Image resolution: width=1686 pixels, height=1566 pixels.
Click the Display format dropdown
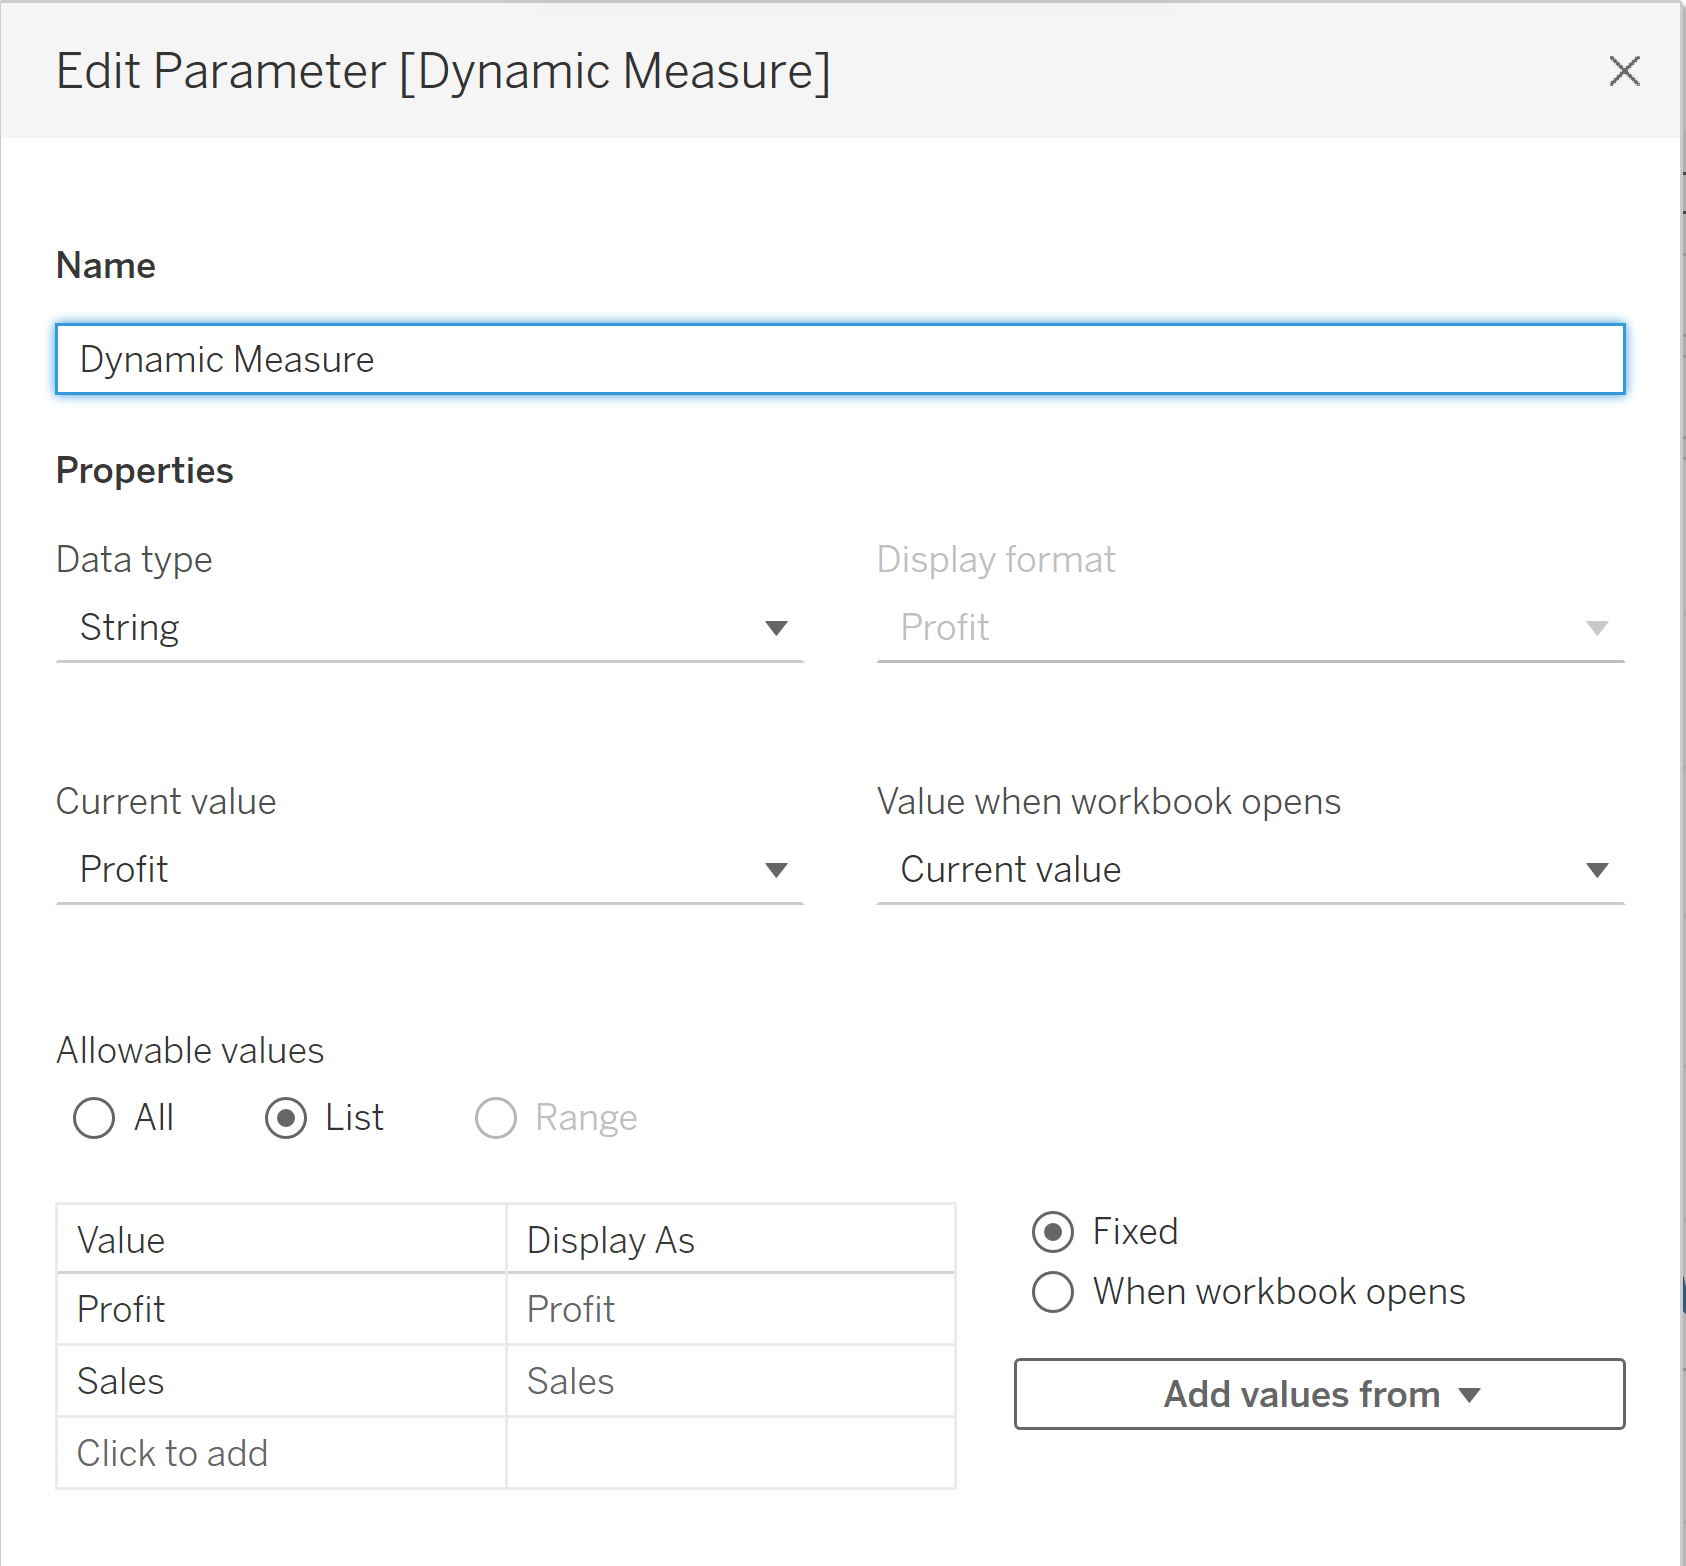[x=1250, y=628]
